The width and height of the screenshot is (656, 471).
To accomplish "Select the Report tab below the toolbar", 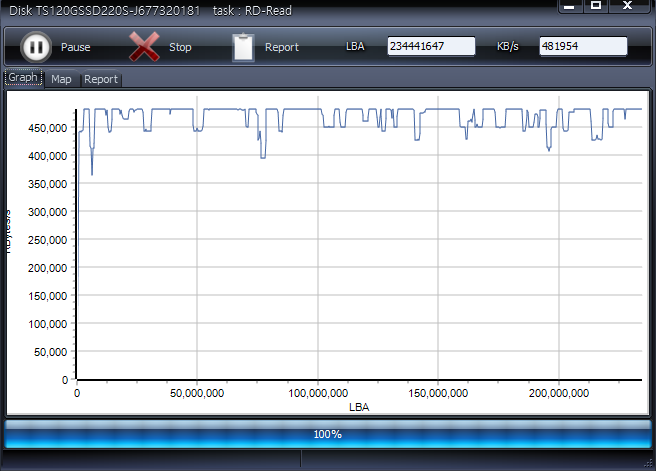I will click(100, 79).
